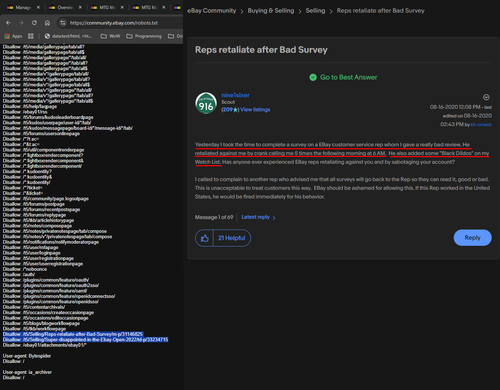Click Disallow line for /ebay01/attachments/ebay01/*
Screen dimensions: 500x390
tap(44, 345)
